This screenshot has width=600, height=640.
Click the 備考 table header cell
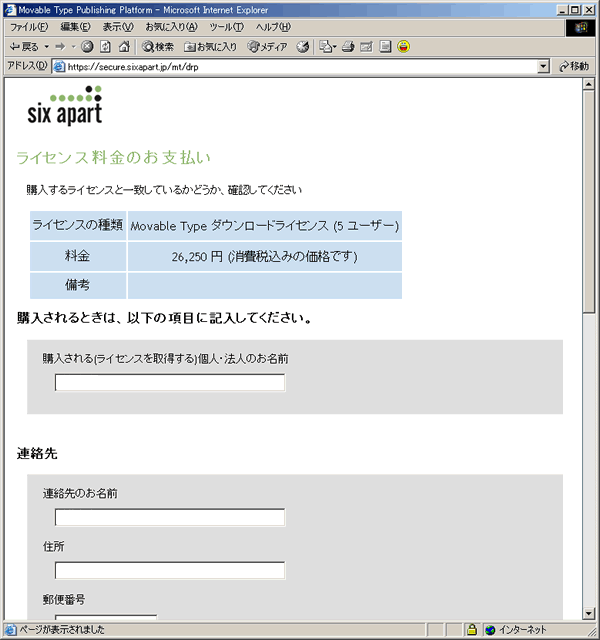pyautogui.click(x=78, y=285)
